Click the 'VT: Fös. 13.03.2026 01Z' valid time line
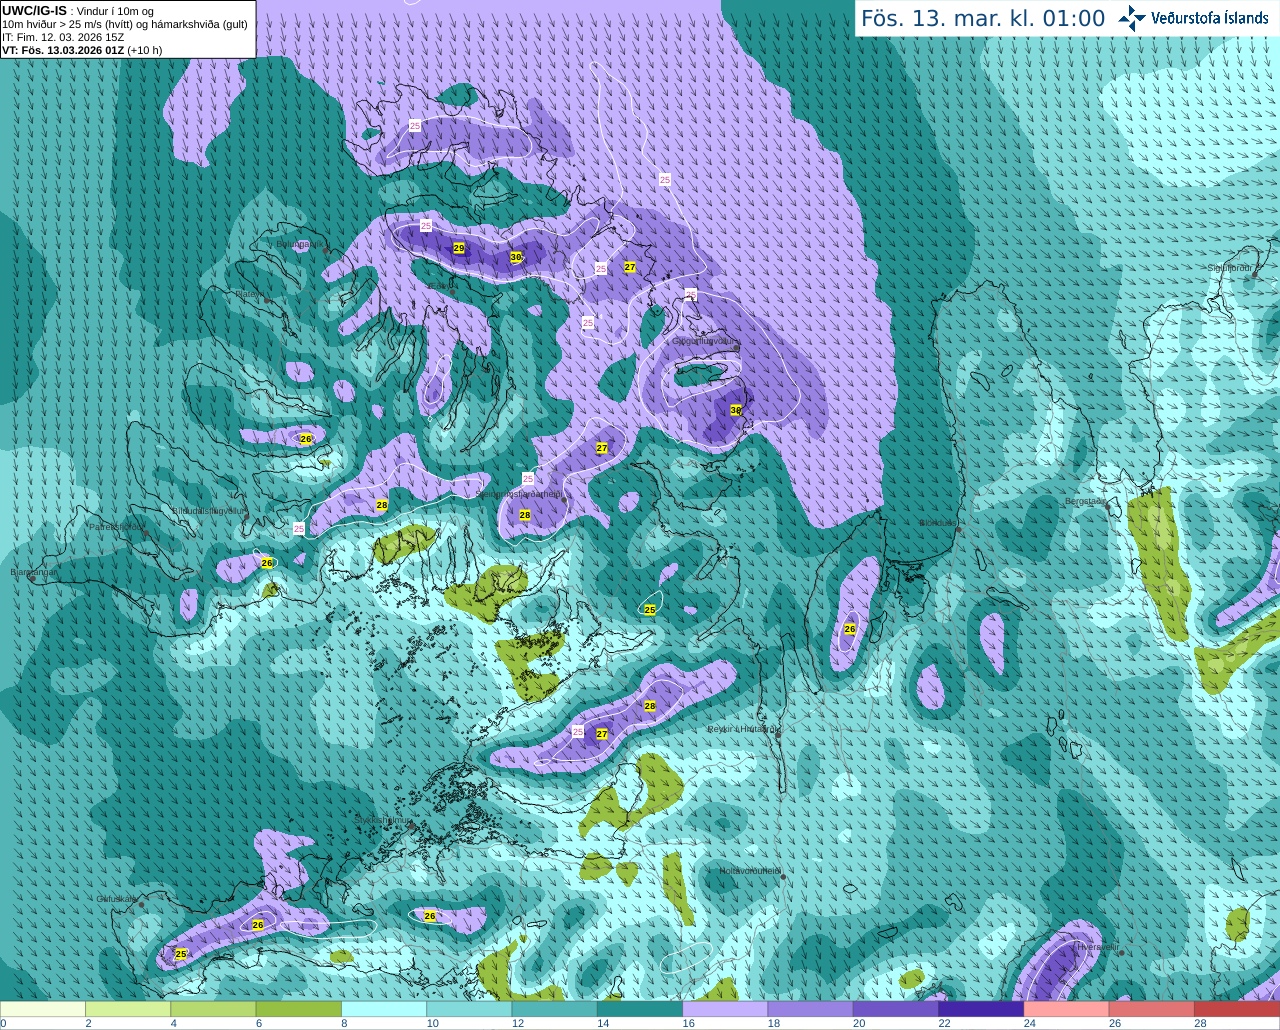The image size is (1280, 1030). pos(82,50)
